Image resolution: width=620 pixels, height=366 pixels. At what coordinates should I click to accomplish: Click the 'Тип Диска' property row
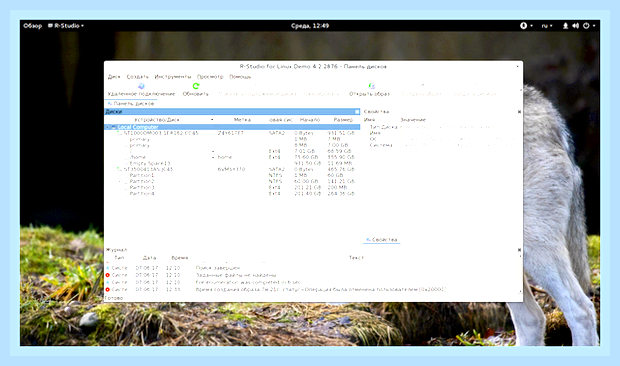pyautogui.click(x=442, y=127)
